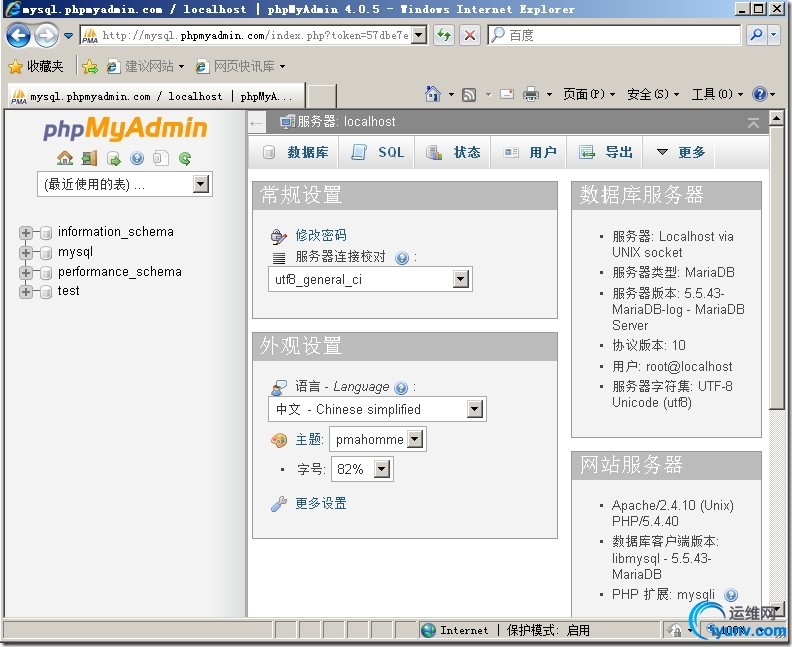
Task: Open the 用户 (Users) tab
Action: click(x=529, y=152)
